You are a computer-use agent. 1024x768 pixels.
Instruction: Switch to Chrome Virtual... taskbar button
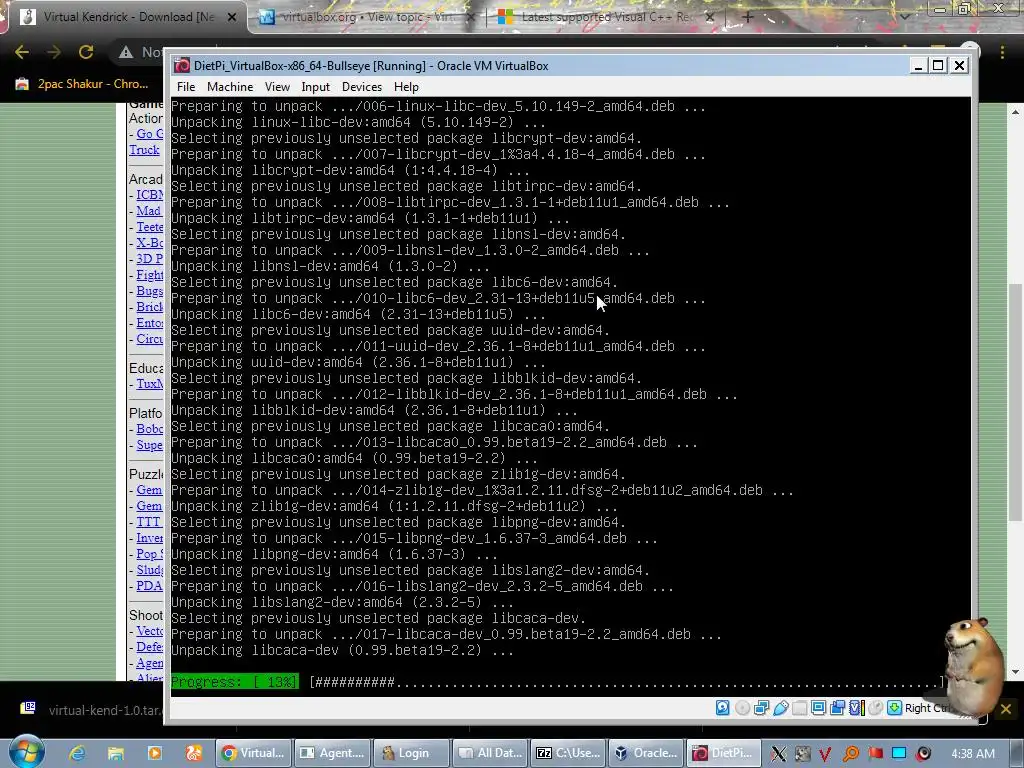(253, 753)
